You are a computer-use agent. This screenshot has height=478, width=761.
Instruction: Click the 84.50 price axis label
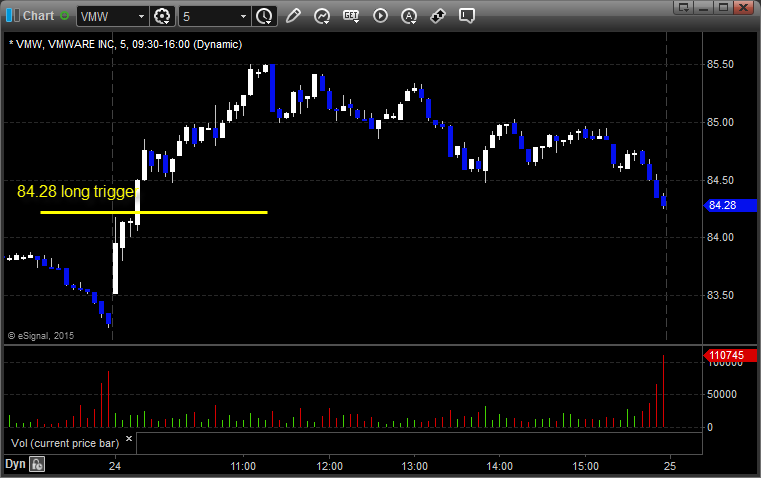pyautogui.click(x=720, y=180)
